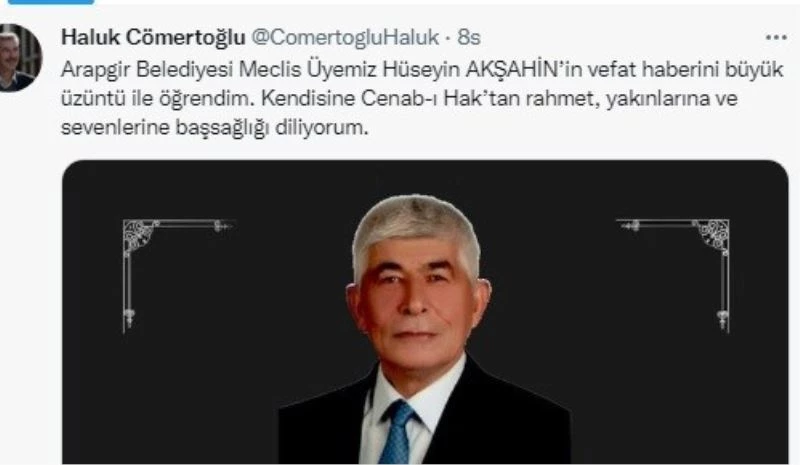
Task: Click the man's face in the image
Action: tap(416, 301)
